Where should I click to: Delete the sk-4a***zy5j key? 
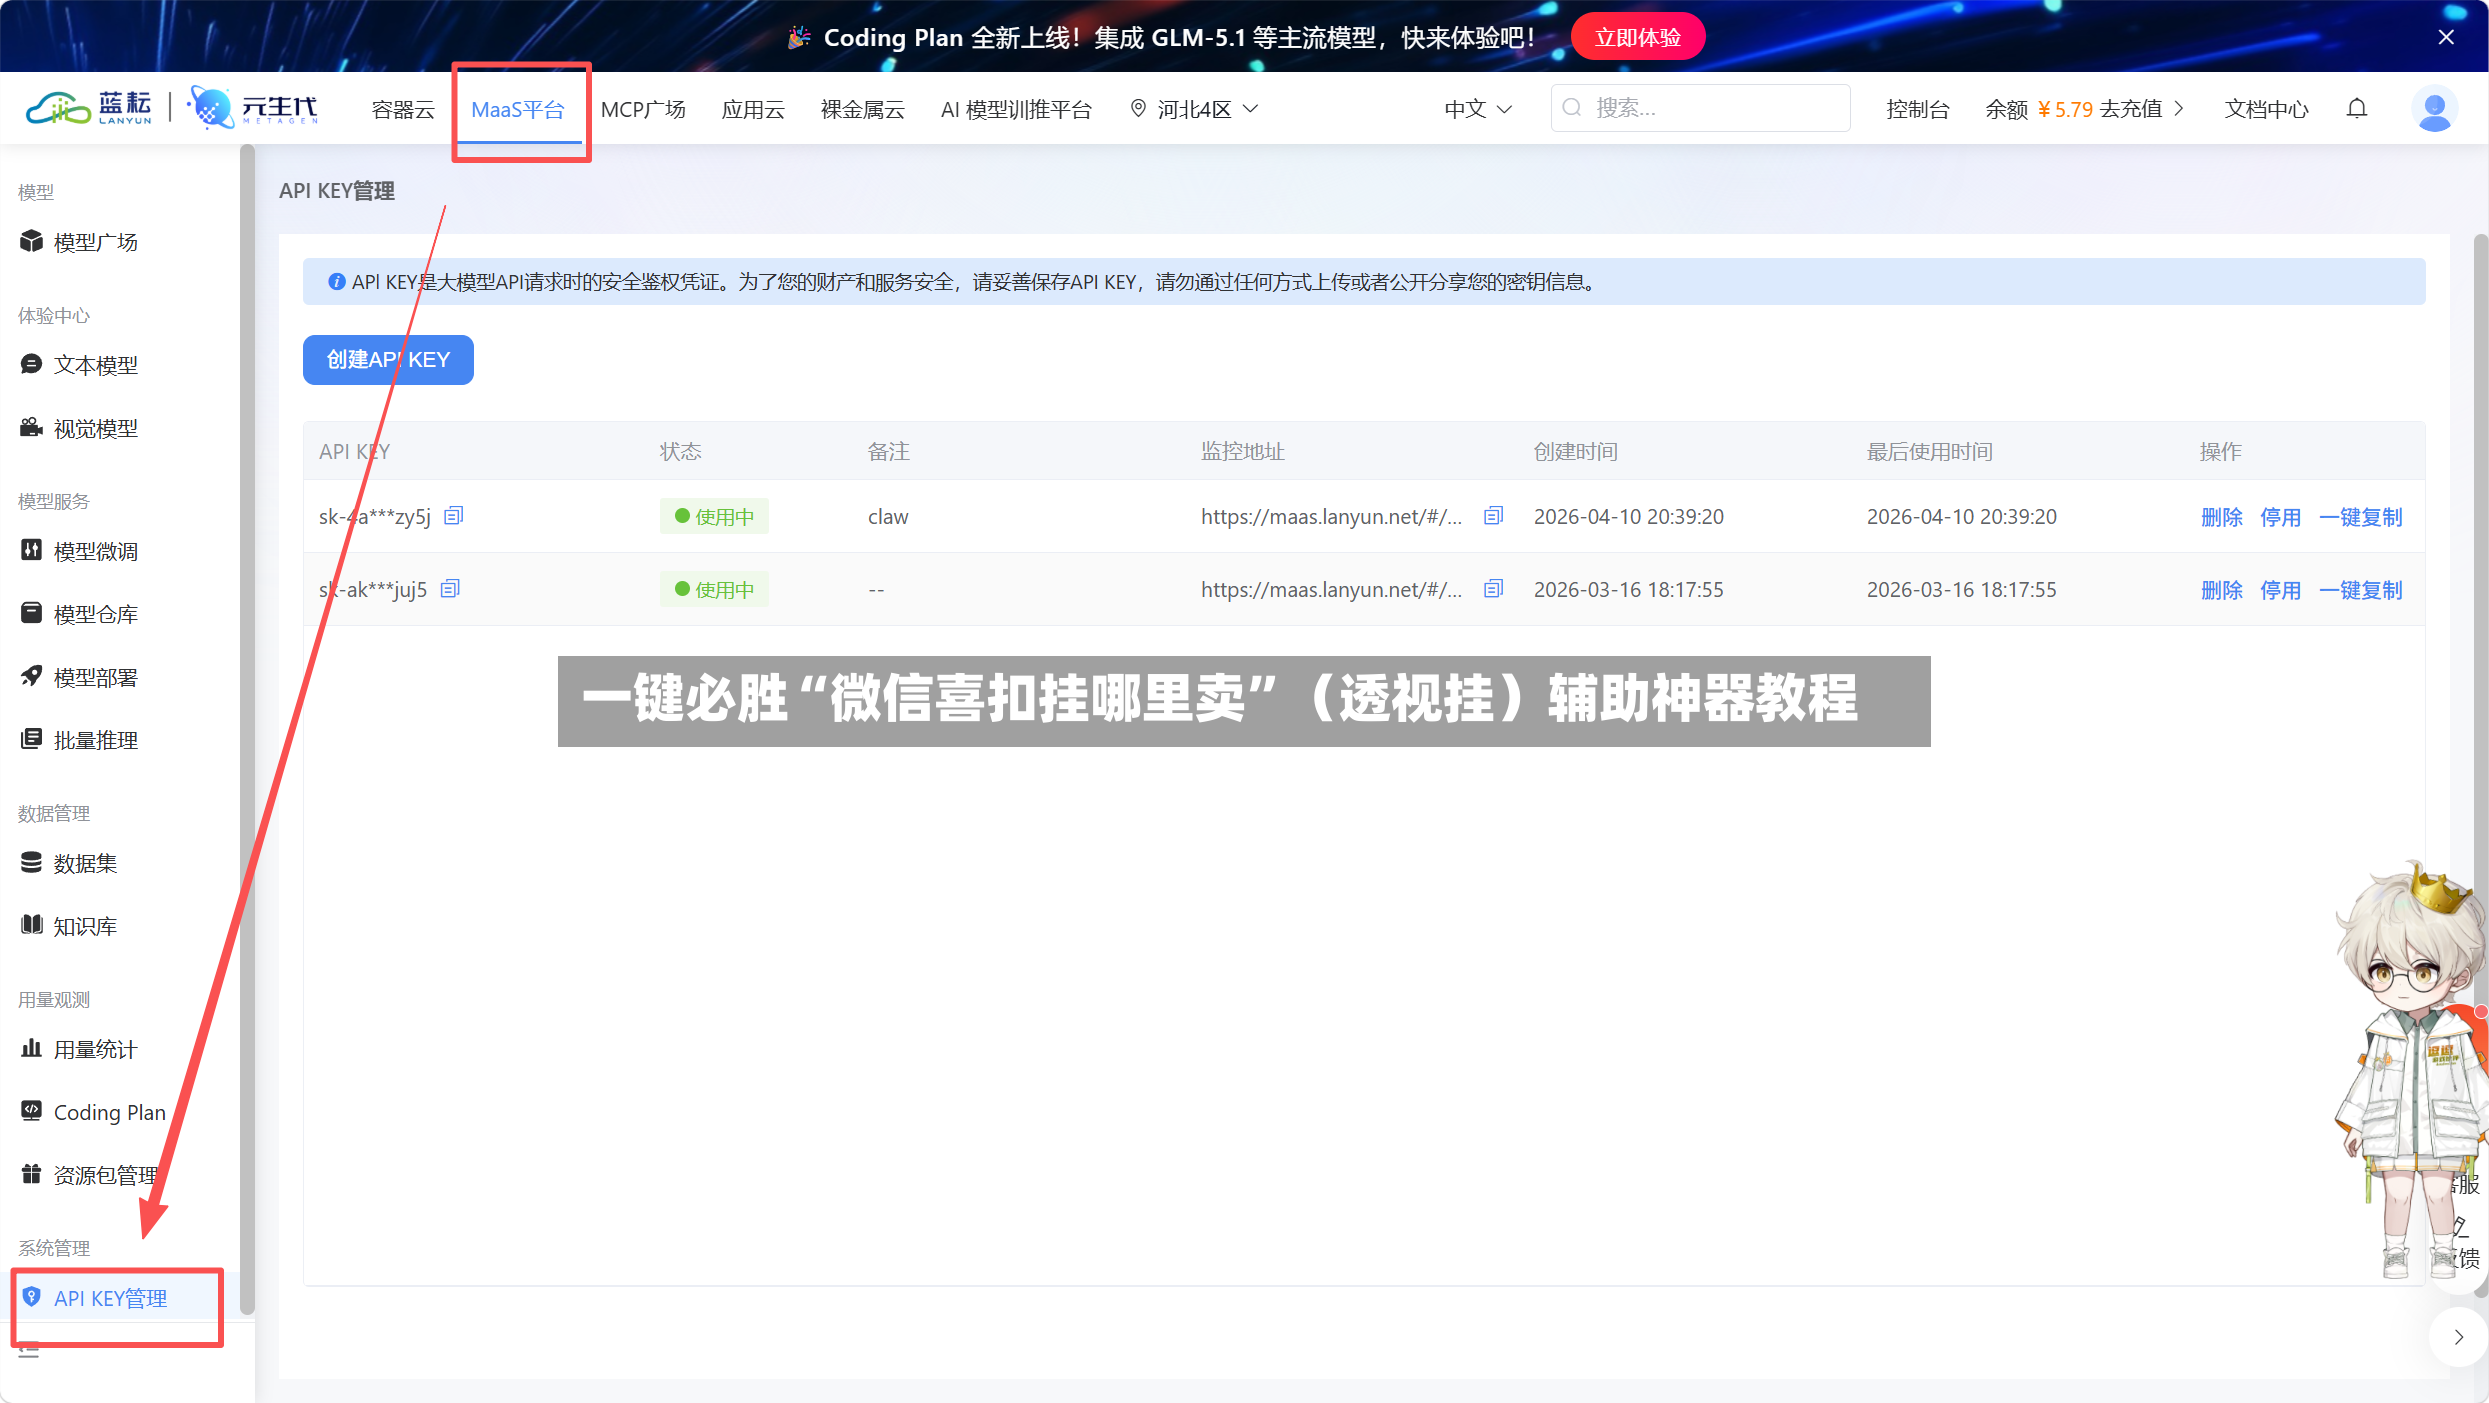click(x=2222, y=516)
